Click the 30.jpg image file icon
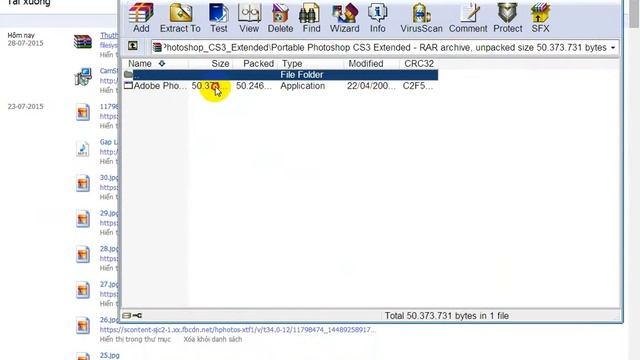The height and width of the screenshot is (360, 640). pyautogui.click(x=82, y=183)
